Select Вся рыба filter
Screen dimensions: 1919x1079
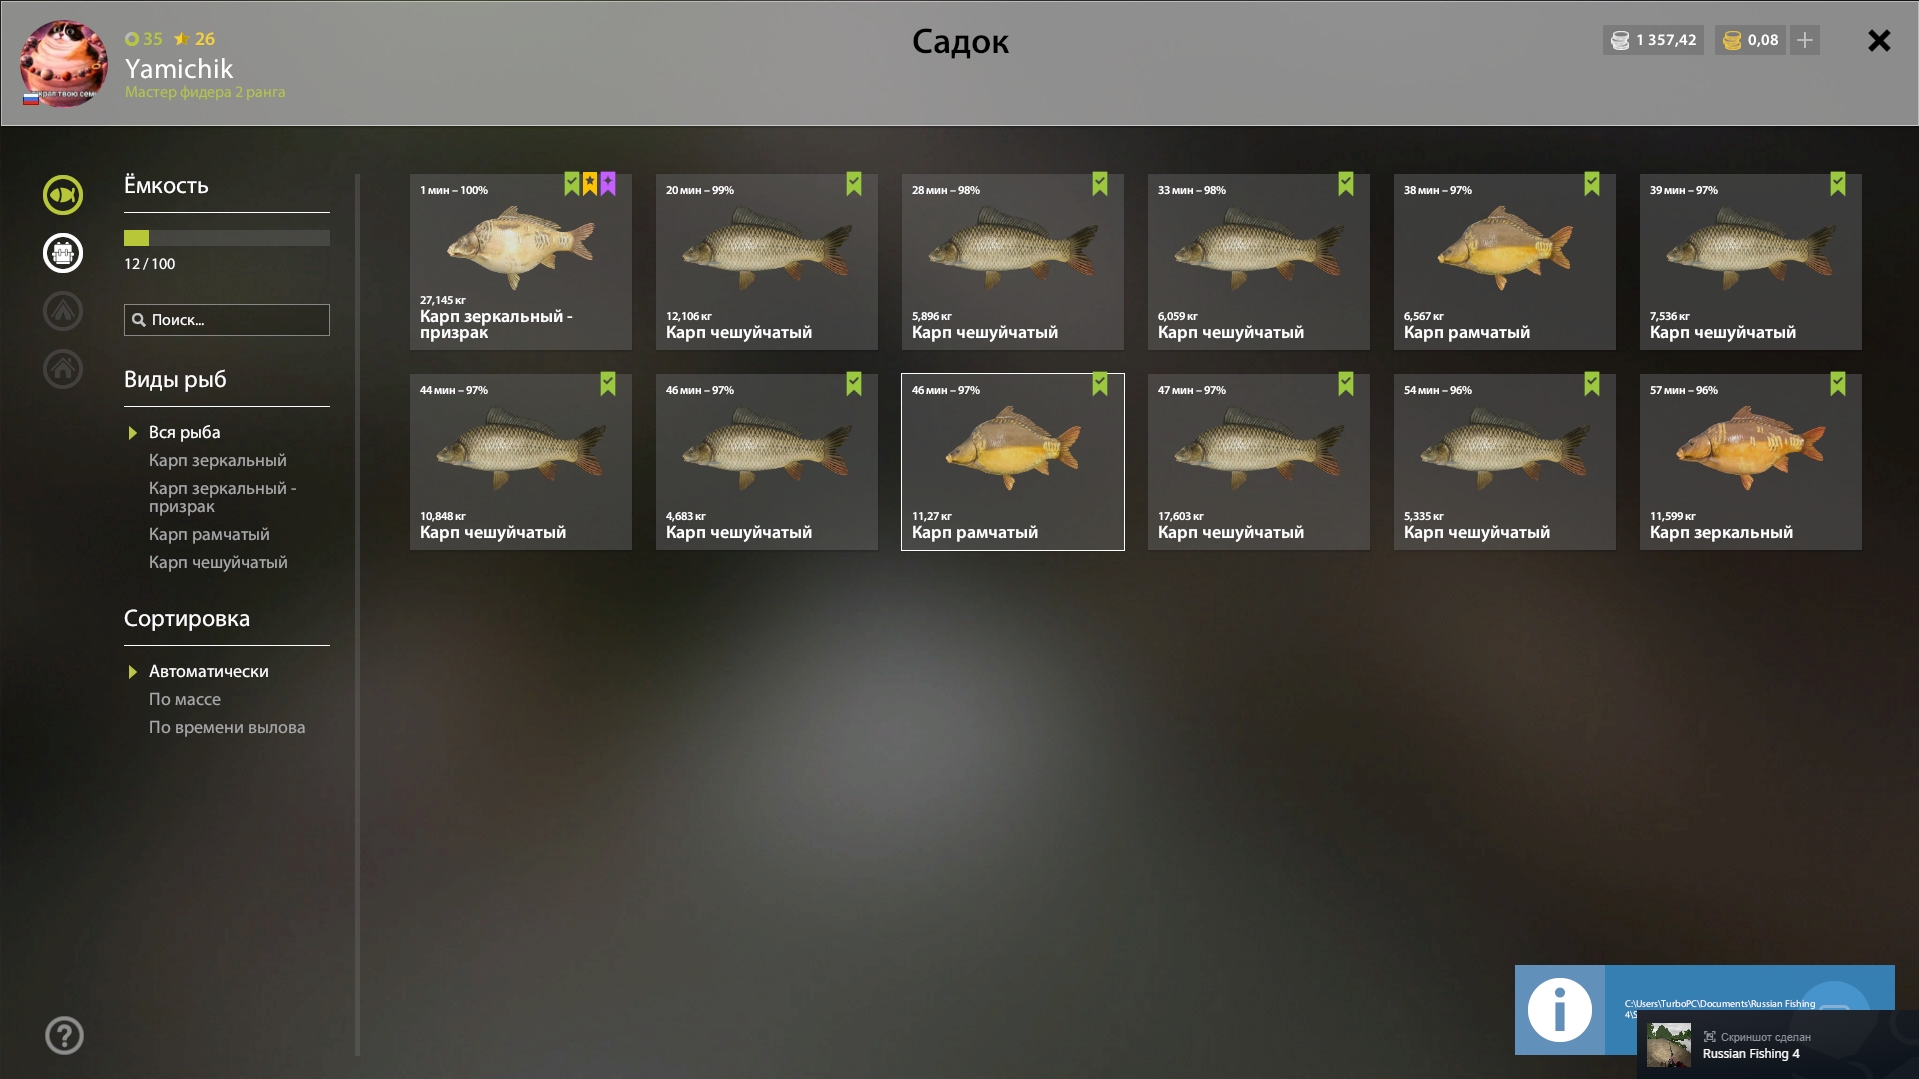point(185,432)
